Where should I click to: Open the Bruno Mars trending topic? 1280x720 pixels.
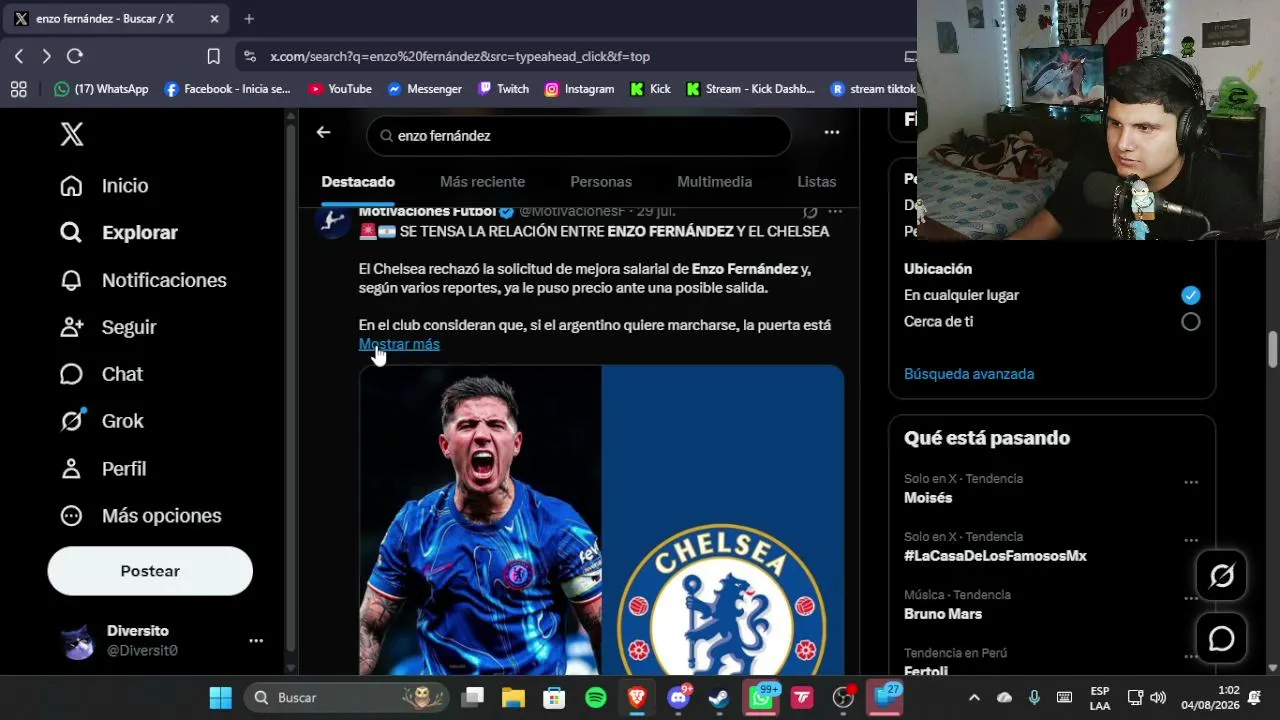pos(943,614)
